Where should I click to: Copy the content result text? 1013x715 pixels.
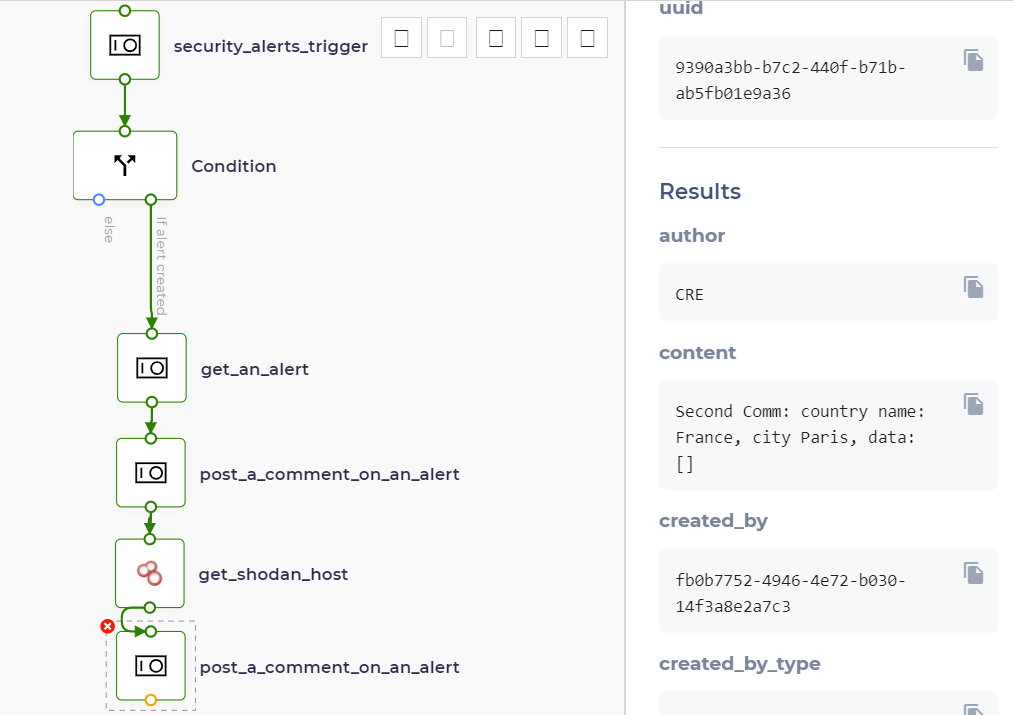974,404
